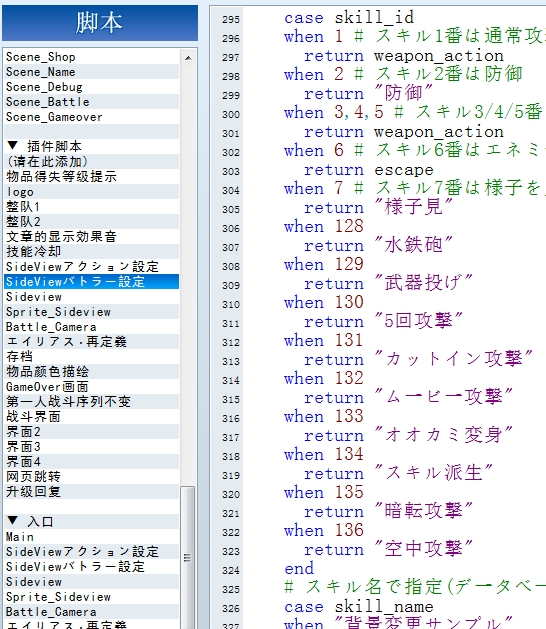Select the (请在此添加) placeholder entry
This screenshot has width=546, height=629.
[91, 162]
